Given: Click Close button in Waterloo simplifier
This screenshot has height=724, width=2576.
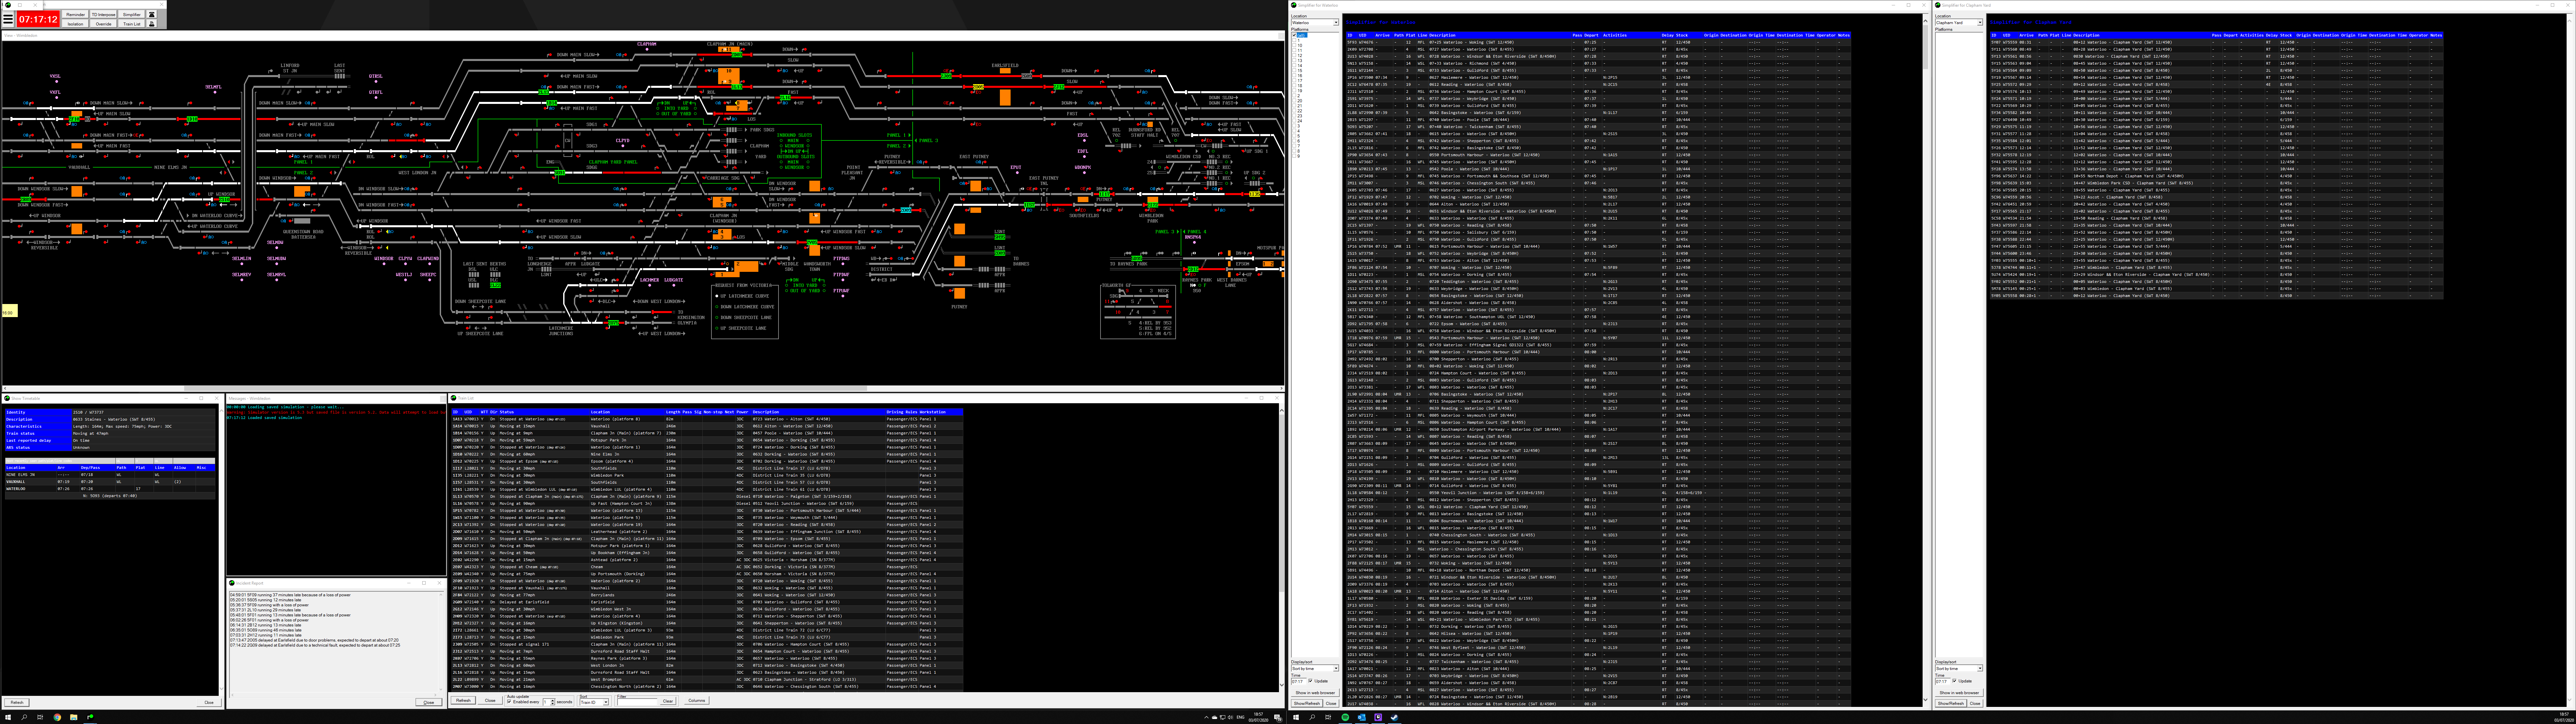Looking at the screenshot, I should click(1331, 703).
